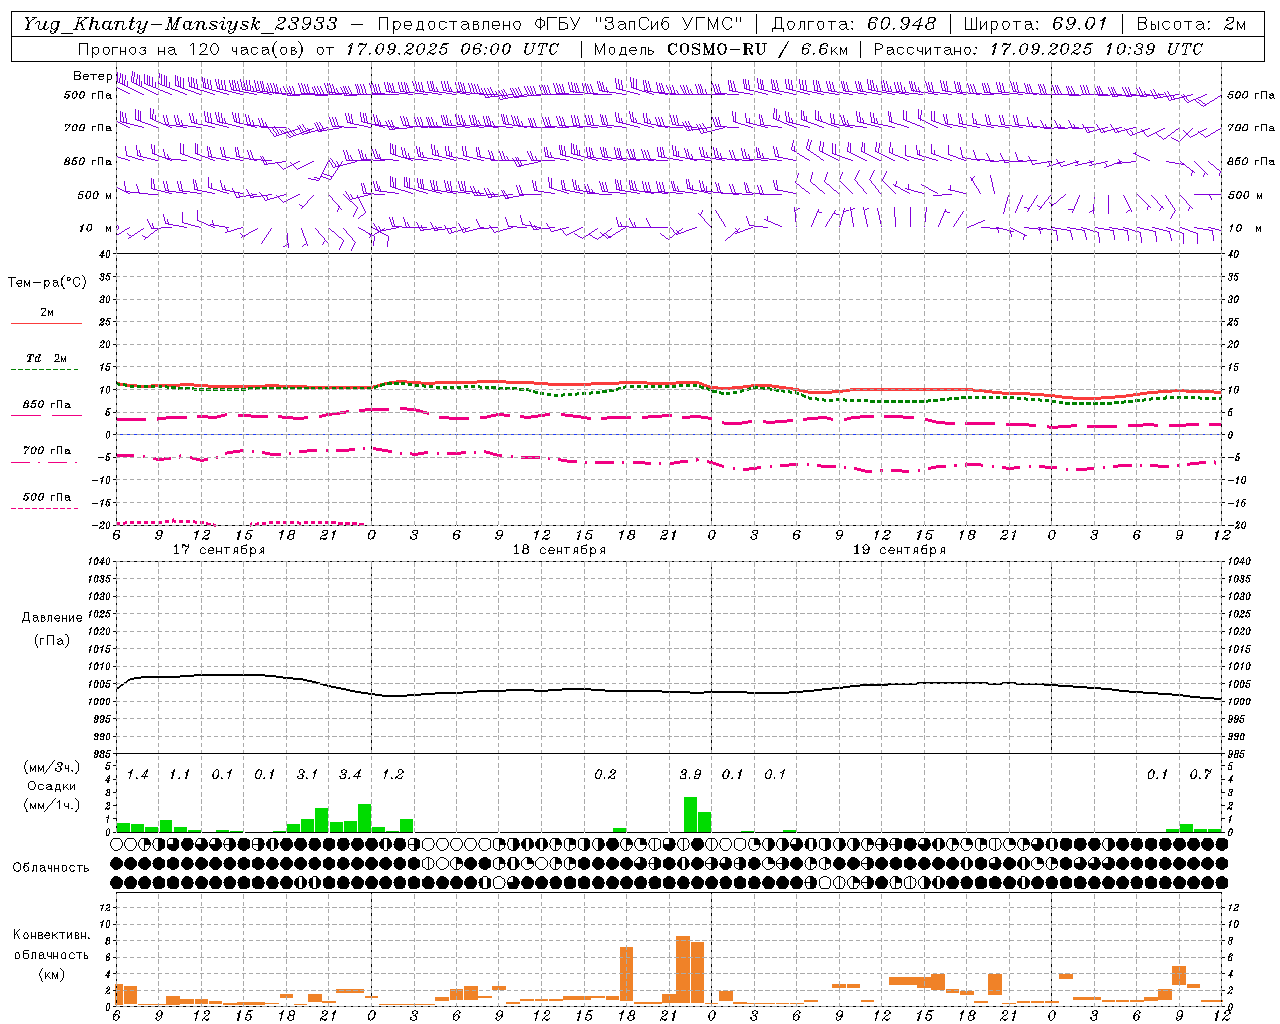Click the 0.2 precipitation total
This screenshot has width=1280, height=1024.
[x=605, y=774]
